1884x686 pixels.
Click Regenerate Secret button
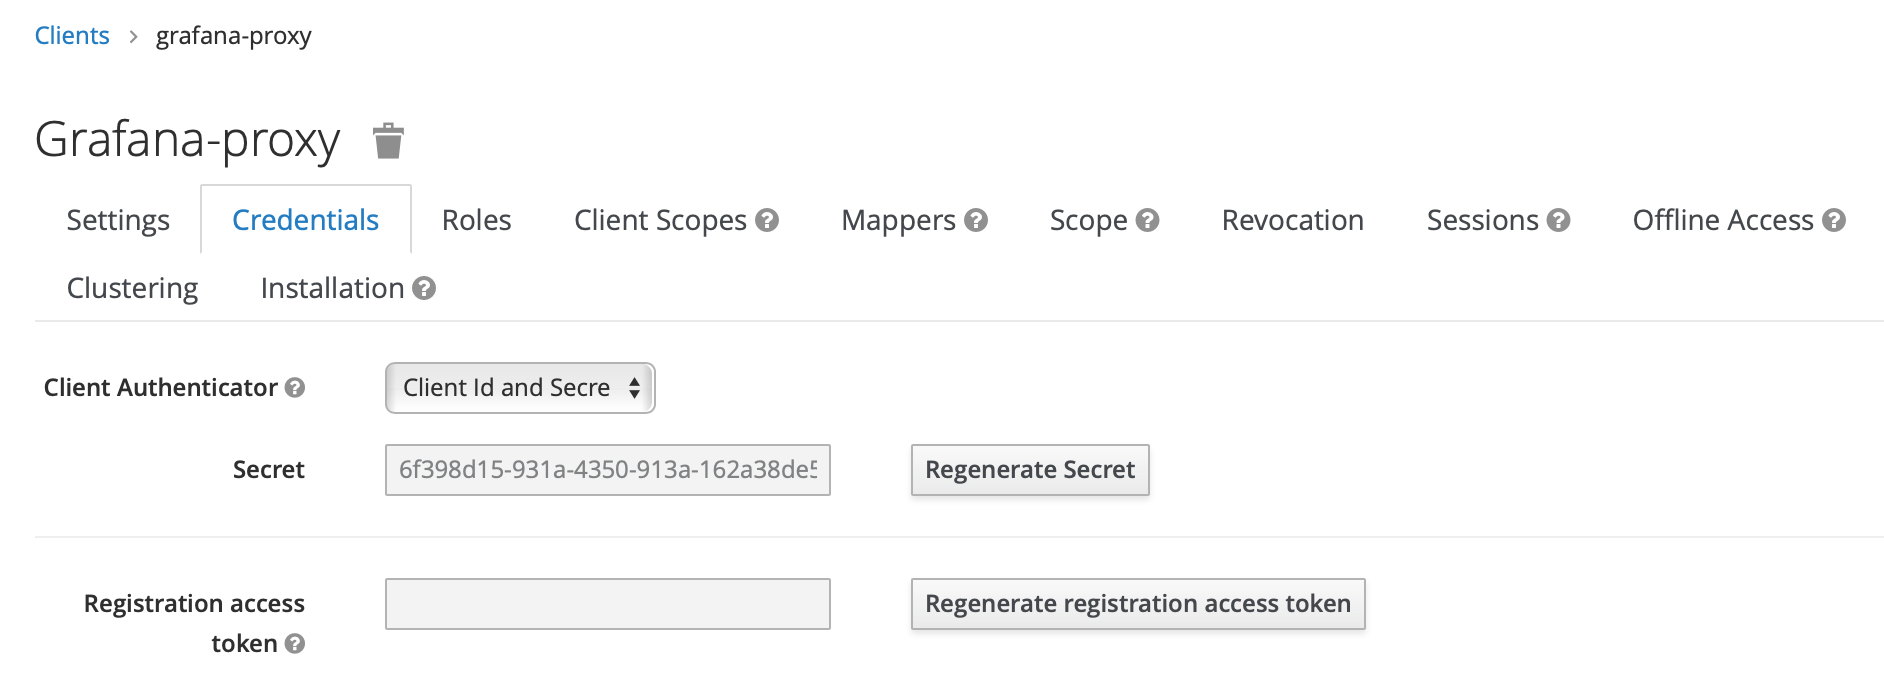(x=1030, y=470)
